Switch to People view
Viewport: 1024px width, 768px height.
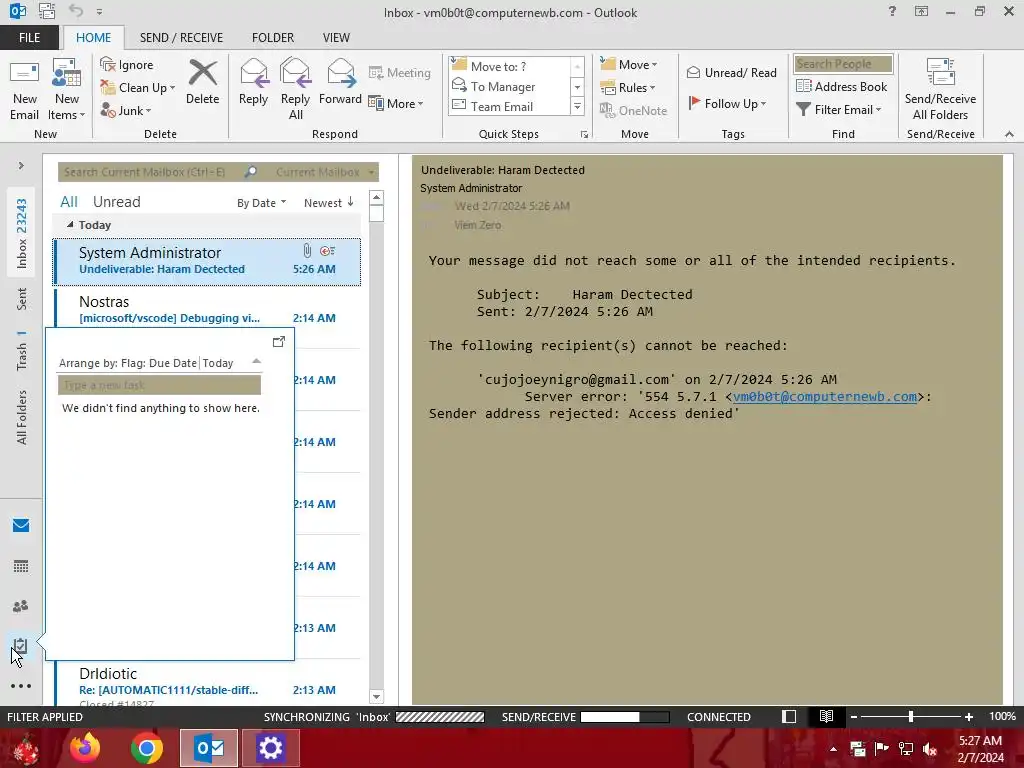(21, 606)
